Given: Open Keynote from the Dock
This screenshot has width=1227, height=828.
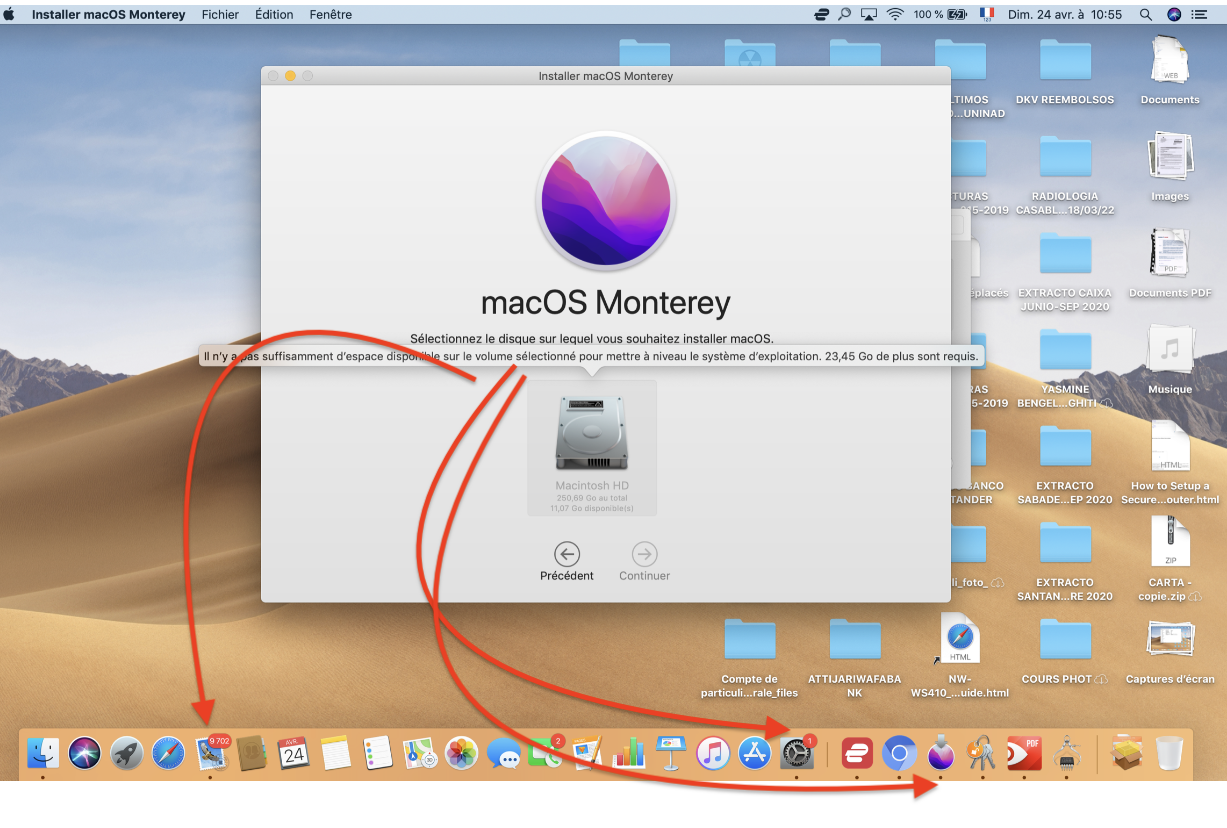Looking at the screenshot, I should click(670, 753).
